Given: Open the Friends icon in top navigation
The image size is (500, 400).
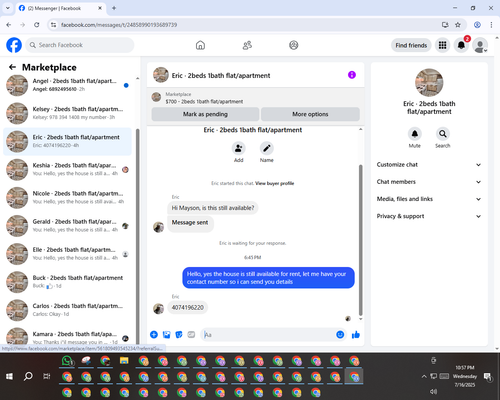Looking at the screenshot, I should point(247,45).
